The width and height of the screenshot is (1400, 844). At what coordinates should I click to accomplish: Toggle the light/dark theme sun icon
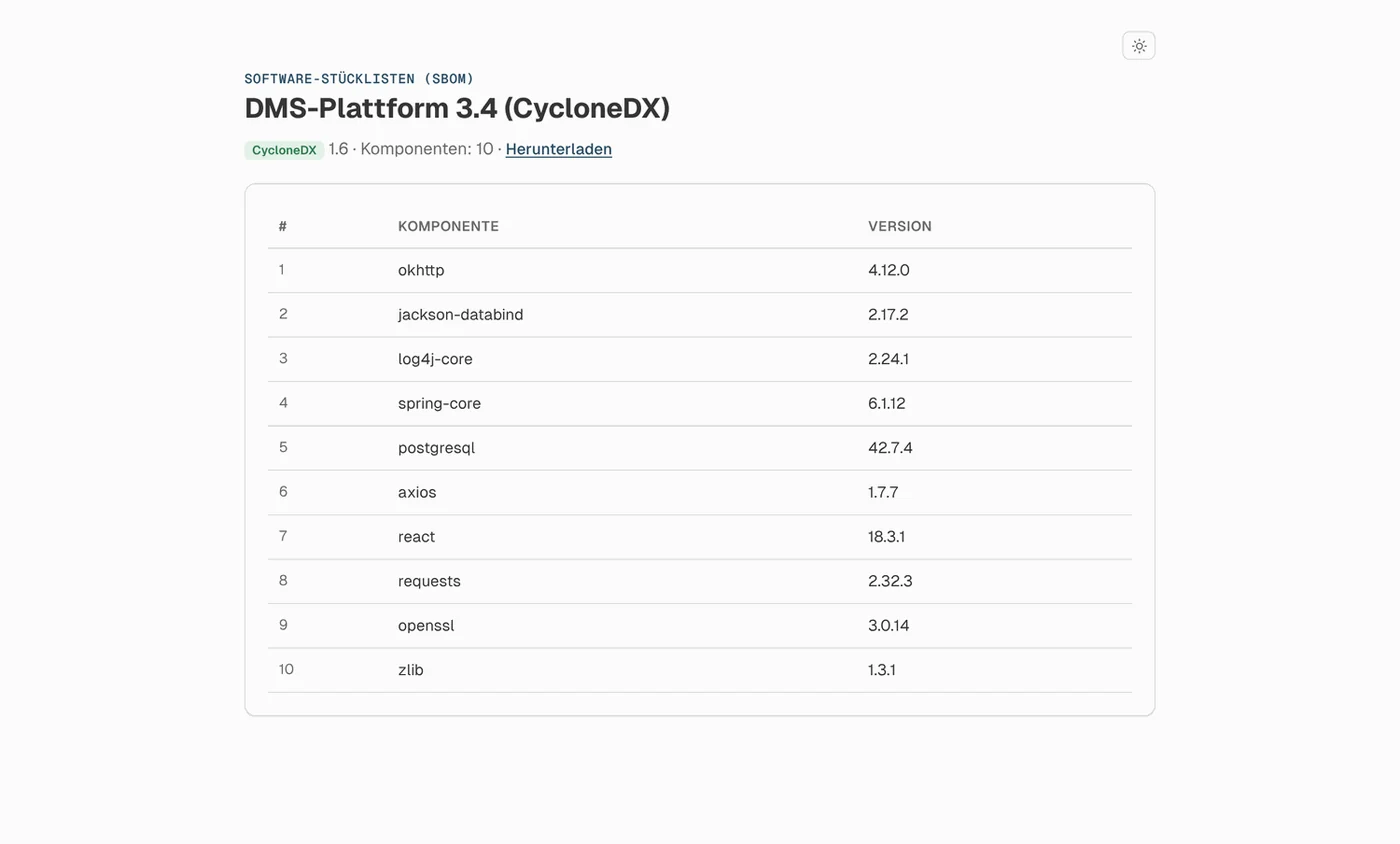point(1138,46)
